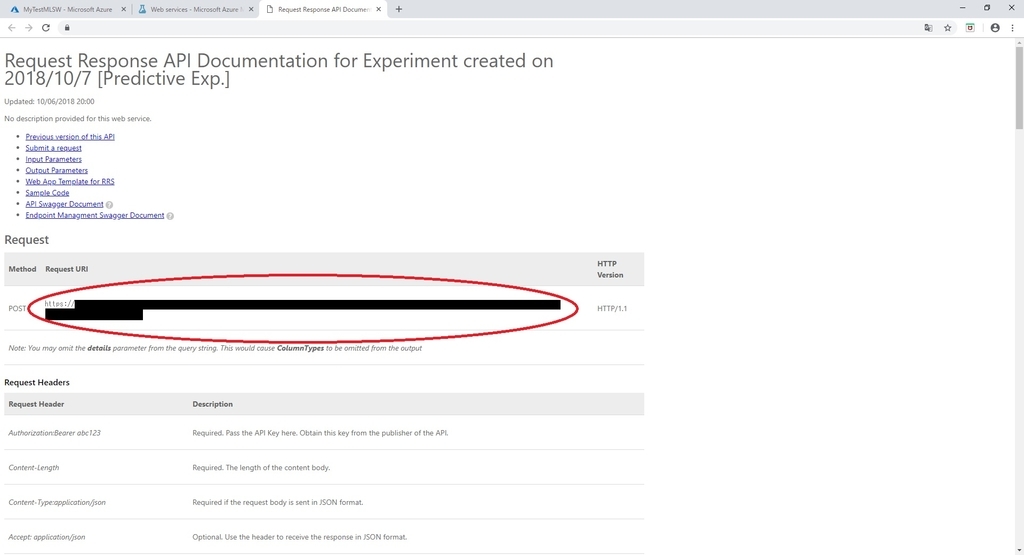This screenshot has width=1024, height=555.
Task: Open the Endpoint Managment Swagger Document link
Action: [95, 215]
